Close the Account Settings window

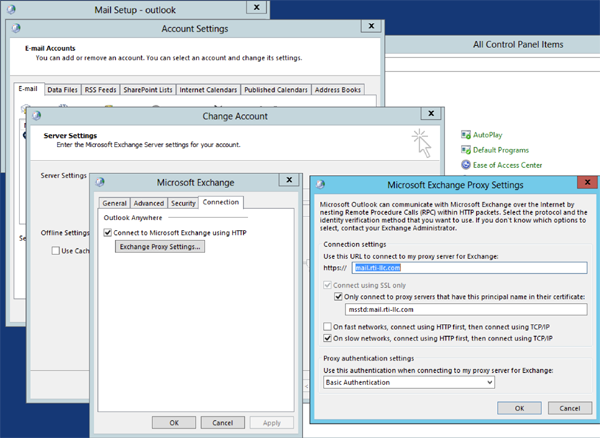tap(371, 26)
